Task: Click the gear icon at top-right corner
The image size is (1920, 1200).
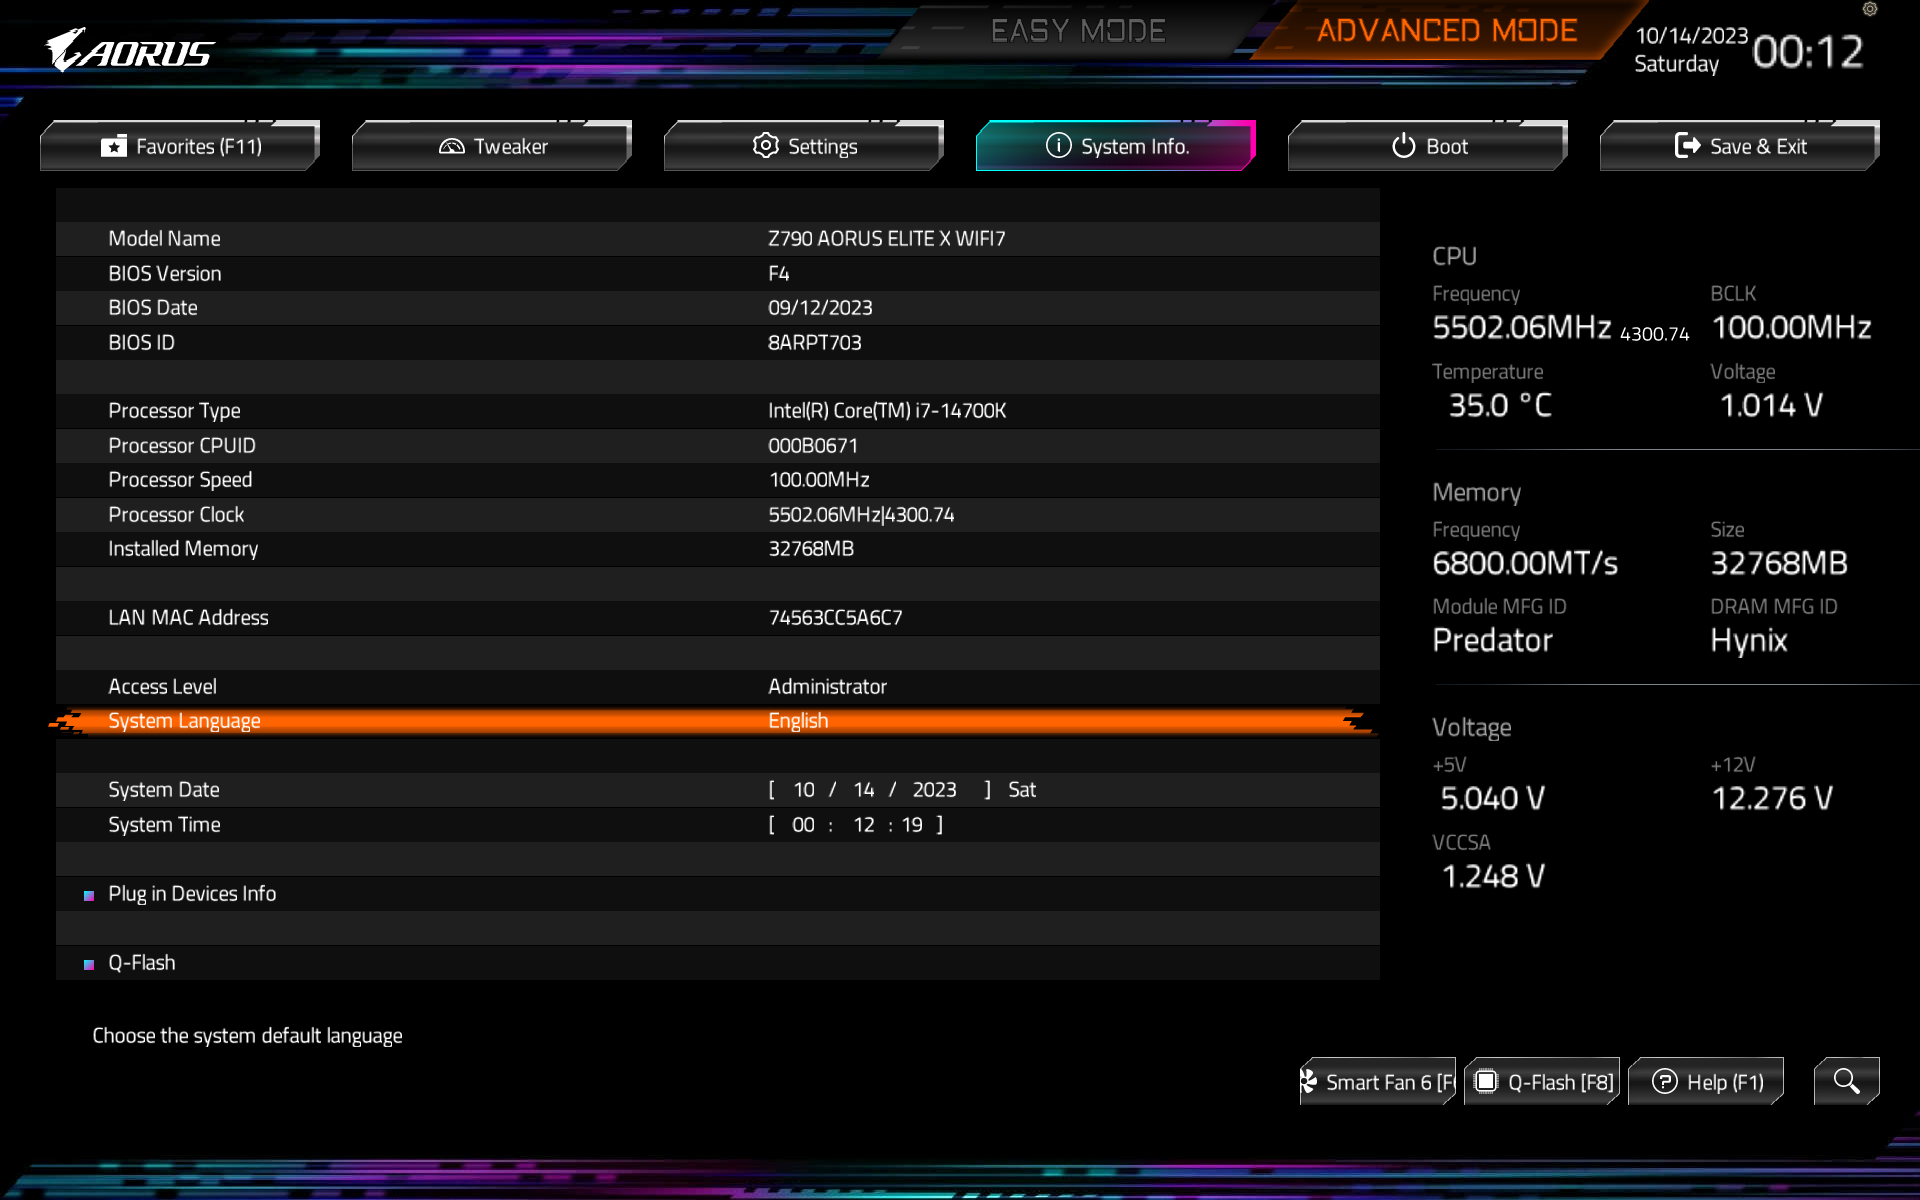Action: 1870,9
